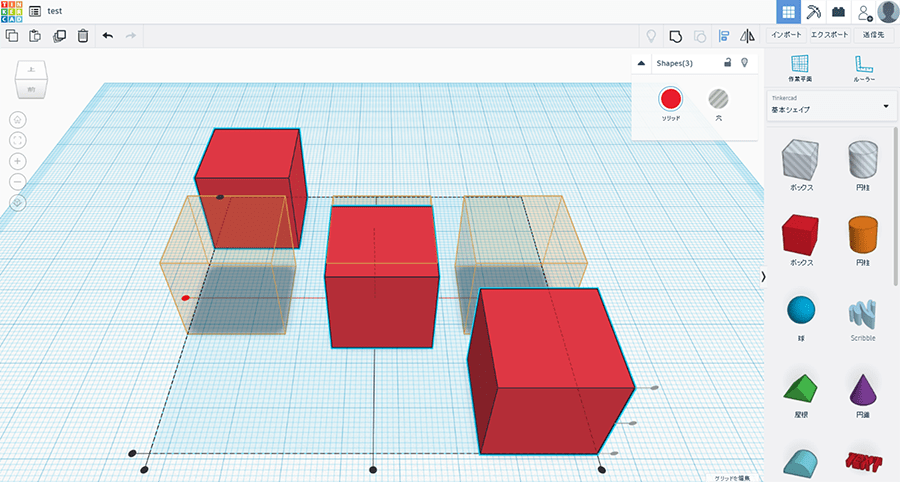Click the Duplicate and repeat icon

tap(59, 36)
